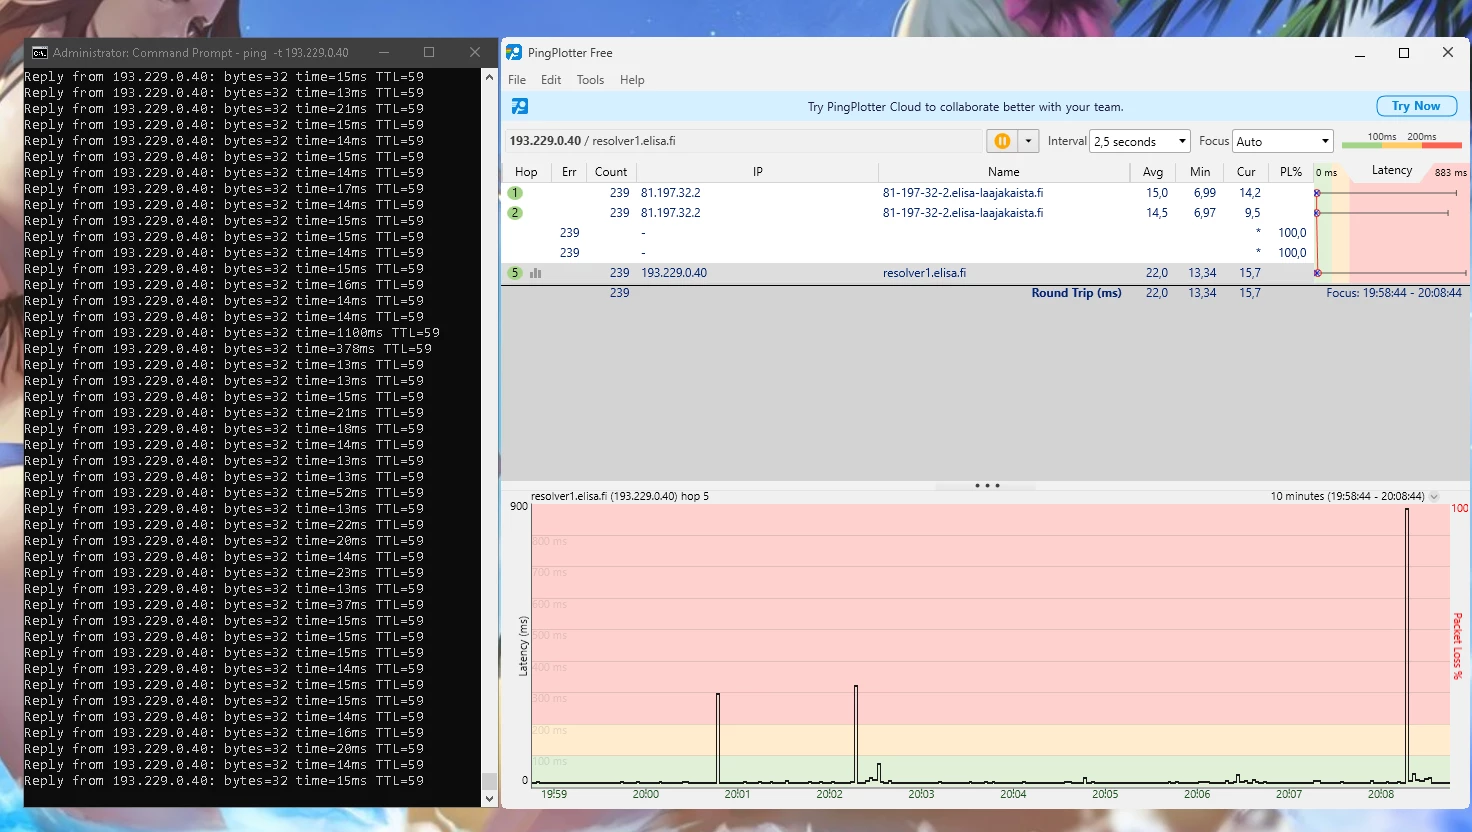This screenshot has width=1472, height=832.
Task: Open the Tools menu in PingPlotter
Action: tap(590, 80)
